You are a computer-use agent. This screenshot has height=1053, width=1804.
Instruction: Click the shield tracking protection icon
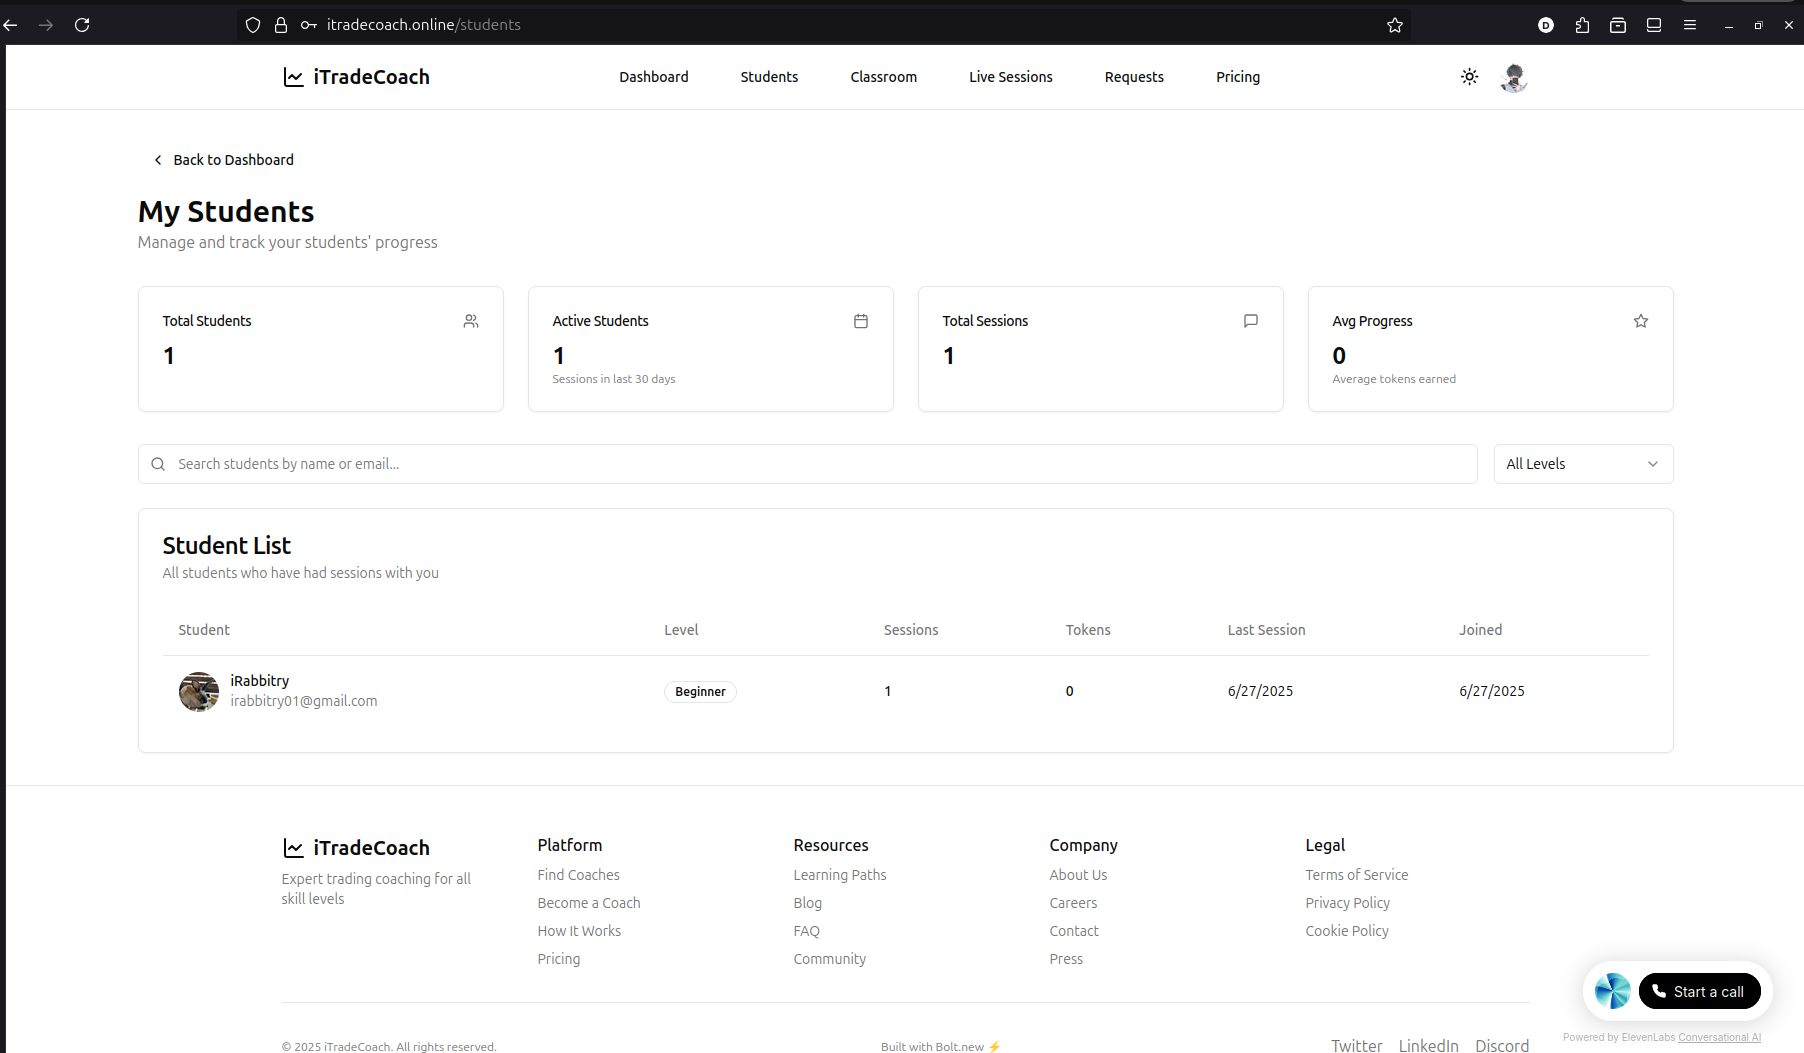point(253,25)
